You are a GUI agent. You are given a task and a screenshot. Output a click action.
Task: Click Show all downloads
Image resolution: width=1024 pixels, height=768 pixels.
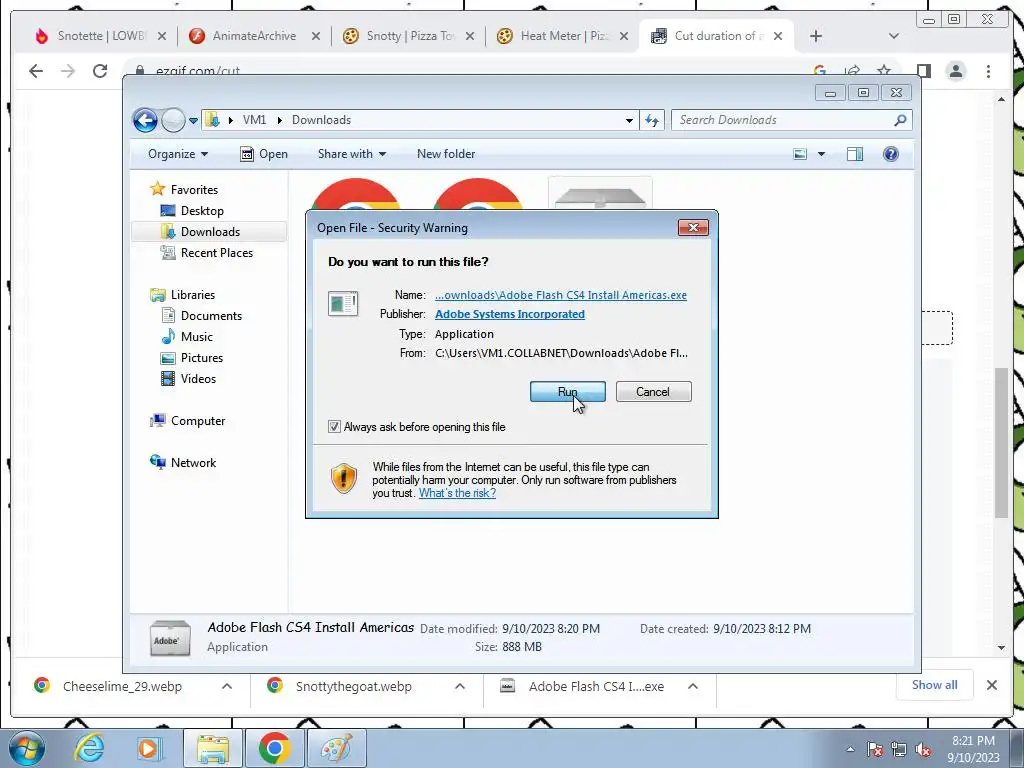(935, 685)
